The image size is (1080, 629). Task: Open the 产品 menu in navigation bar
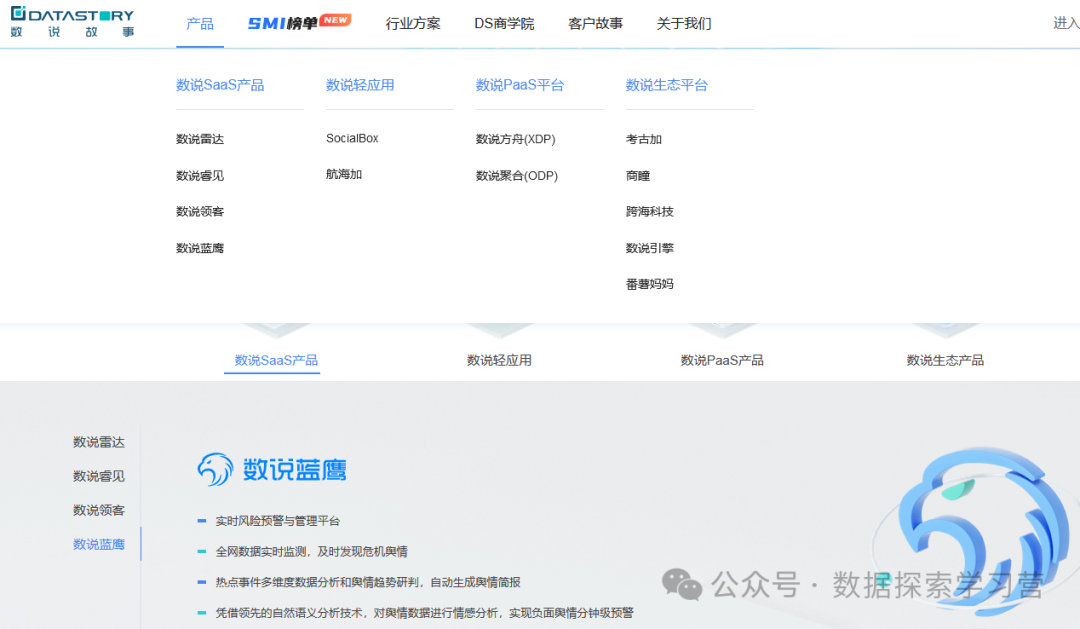[x=200, y=23]
